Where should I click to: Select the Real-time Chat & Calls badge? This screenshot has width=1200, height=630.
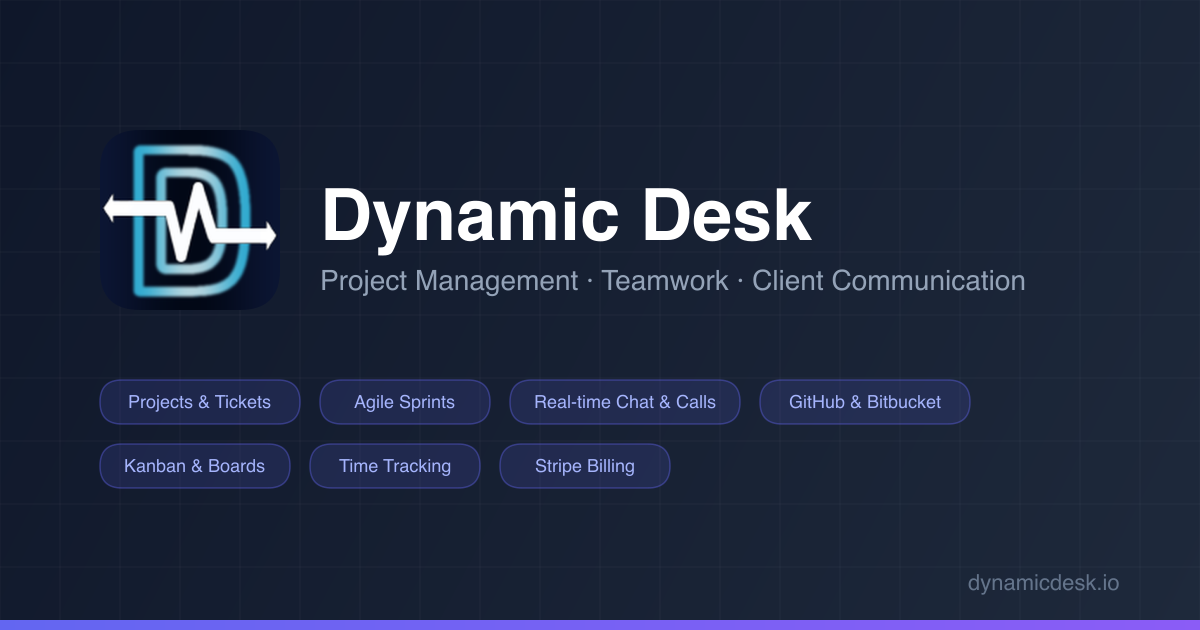click(624, 402)
